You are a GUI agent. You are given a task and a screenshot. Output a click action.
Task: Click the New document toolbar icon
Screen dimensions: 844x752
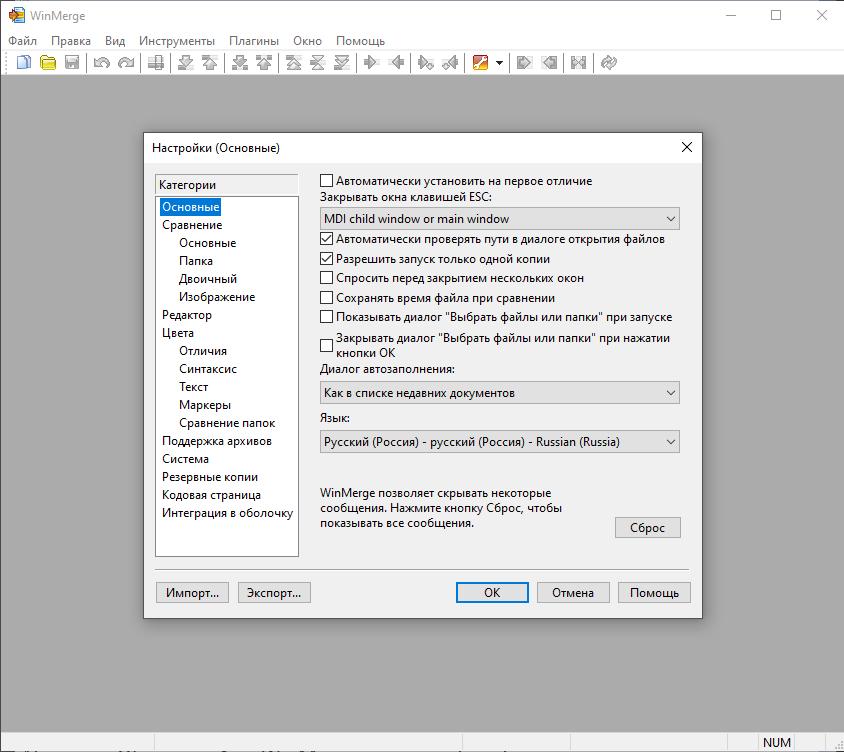pos(24,63)
